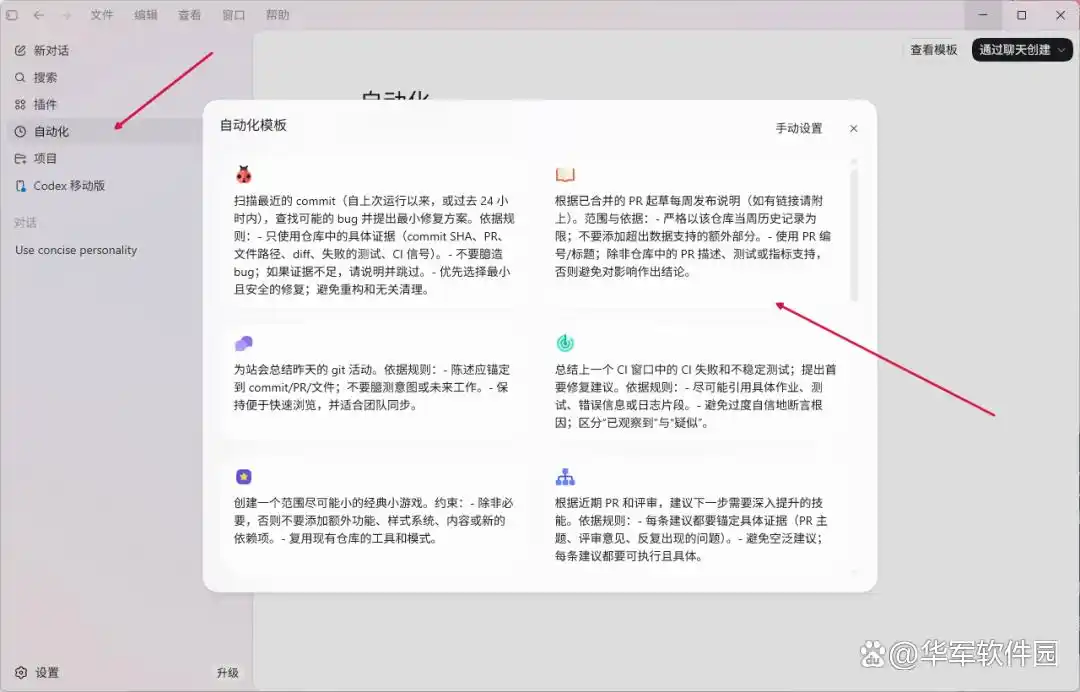Click the 新对话 pencil icon
This screenshot has width=1080, height=692.
[21, 50]
